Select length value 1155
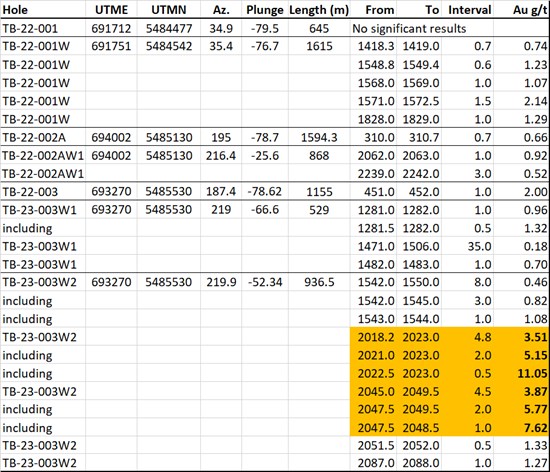550x472 pixels. pyautogui.click(x=319, y=192)
